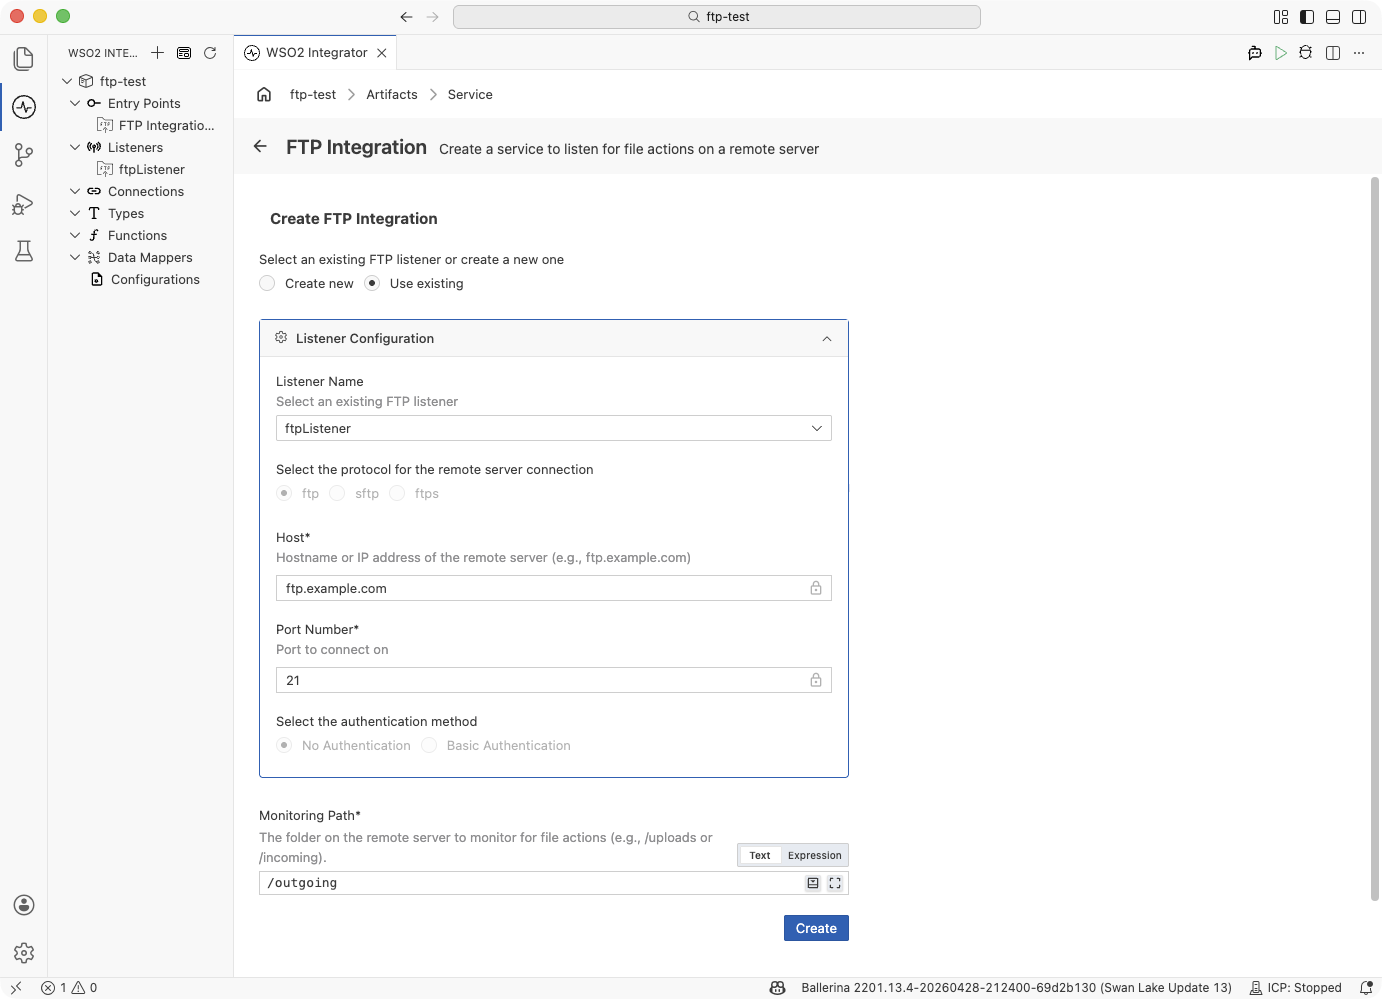The width and height of the screenshot is (1382, 999).
Task: Collapse the Listener Configuration section
Action: 827,339
